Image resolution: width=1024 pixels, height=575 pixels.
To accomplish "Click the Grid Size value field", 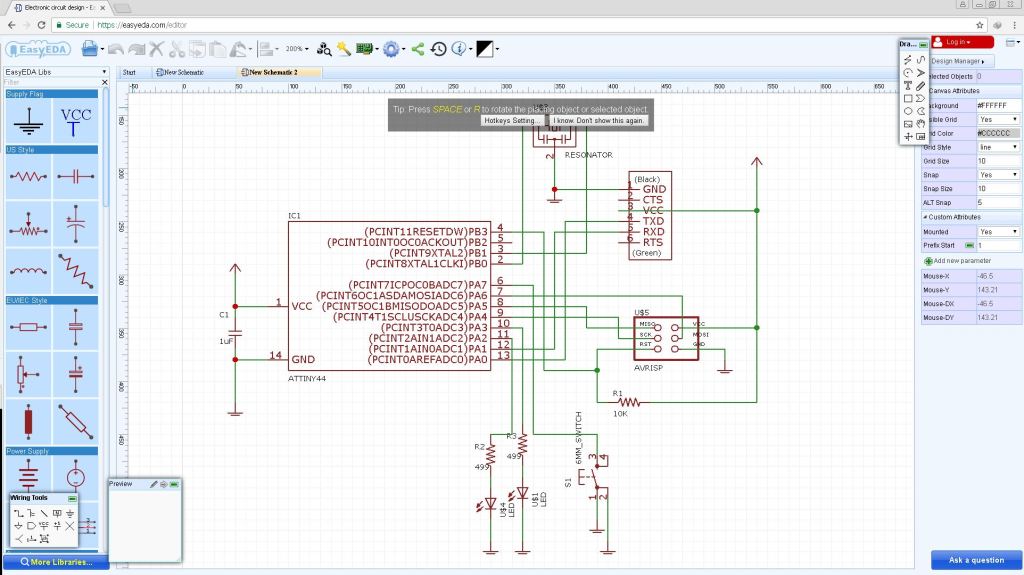I will pyautogui.click(x=999, y=161).
